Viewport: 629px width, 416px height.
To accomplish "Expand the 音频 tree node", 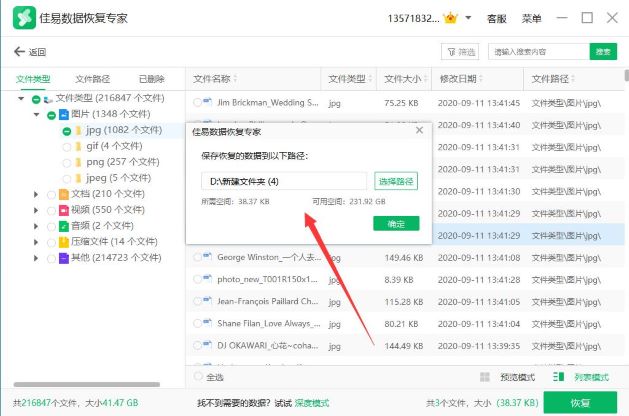I will click(36, 226).
